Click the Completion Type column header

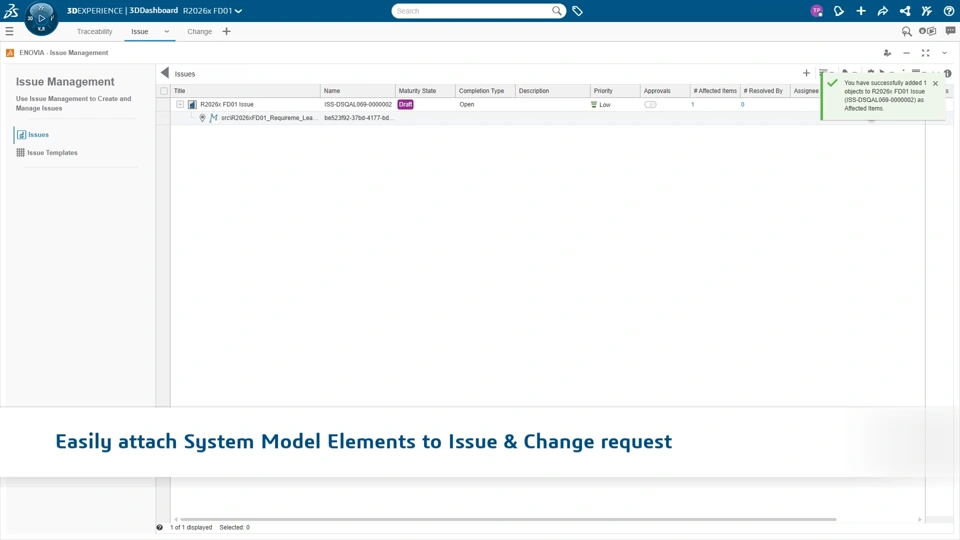tap(482, 91)
